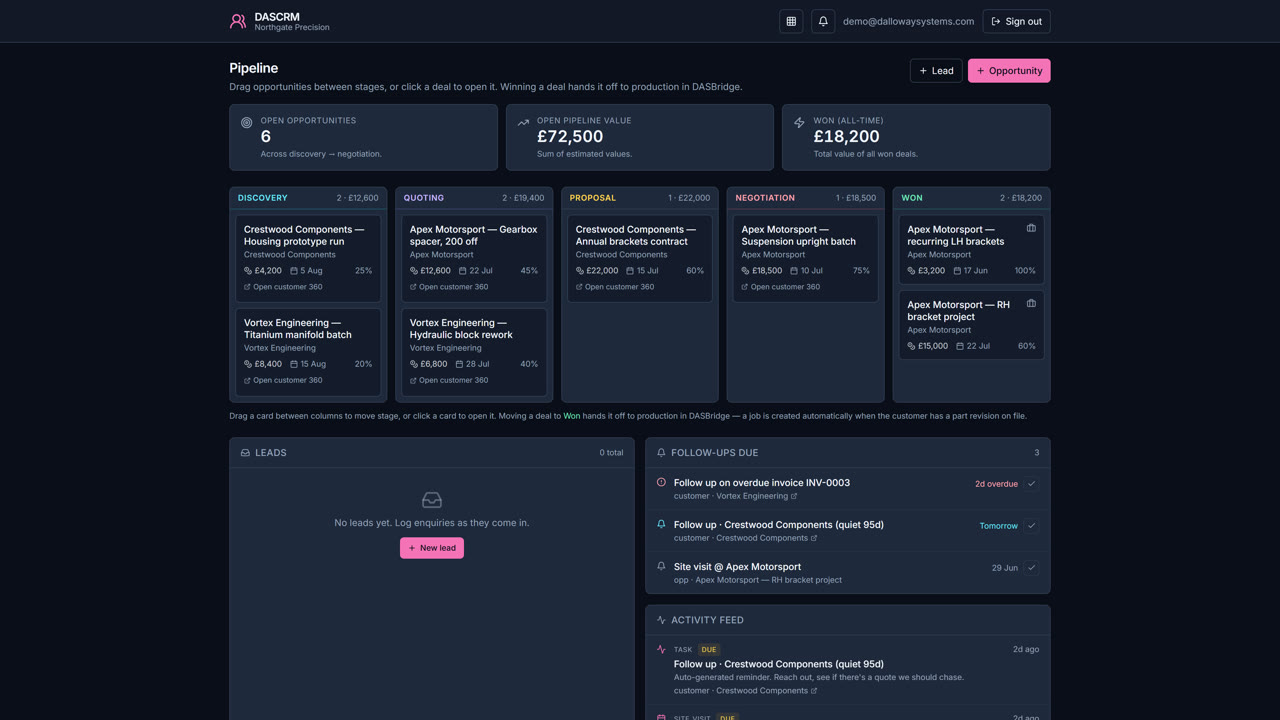Click demo@dallowaysystems.com account email
Image resolution: width=1280 pixels, height=720 pixels.
(x=908, y=21)
